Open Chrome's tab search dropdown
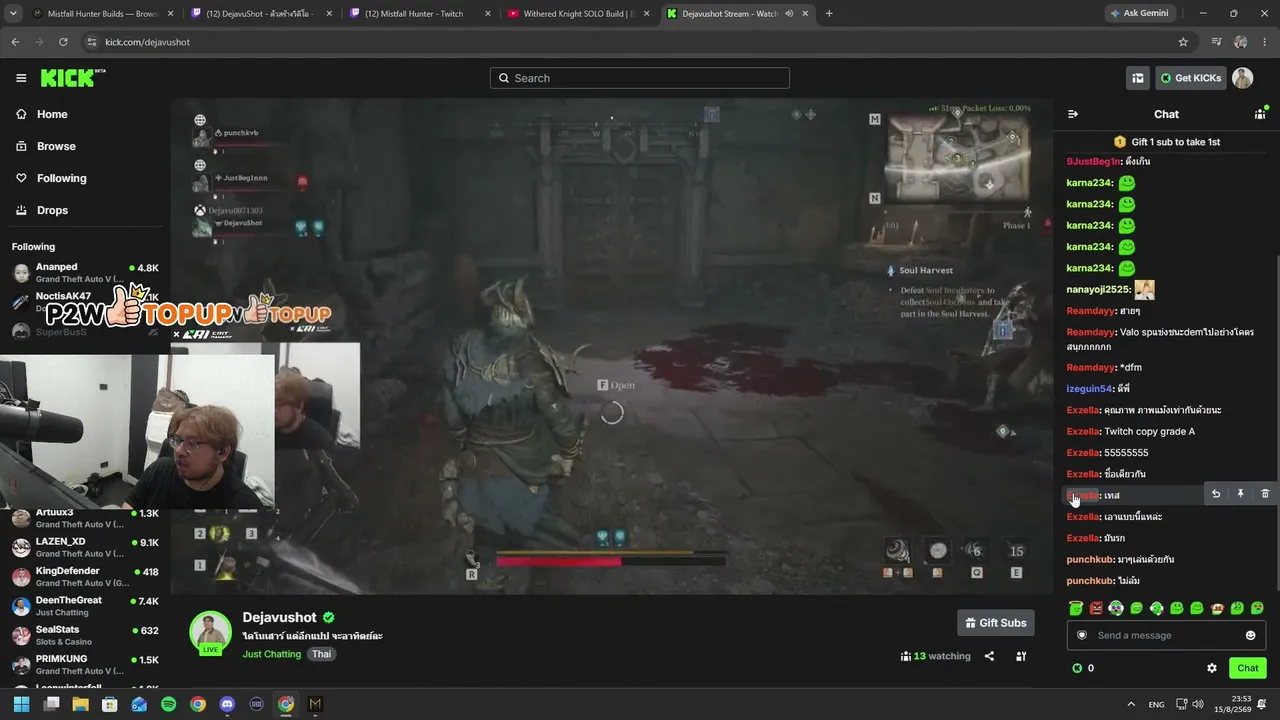The width and height of the screenshot is (1280, 720). tap(11, 13)
